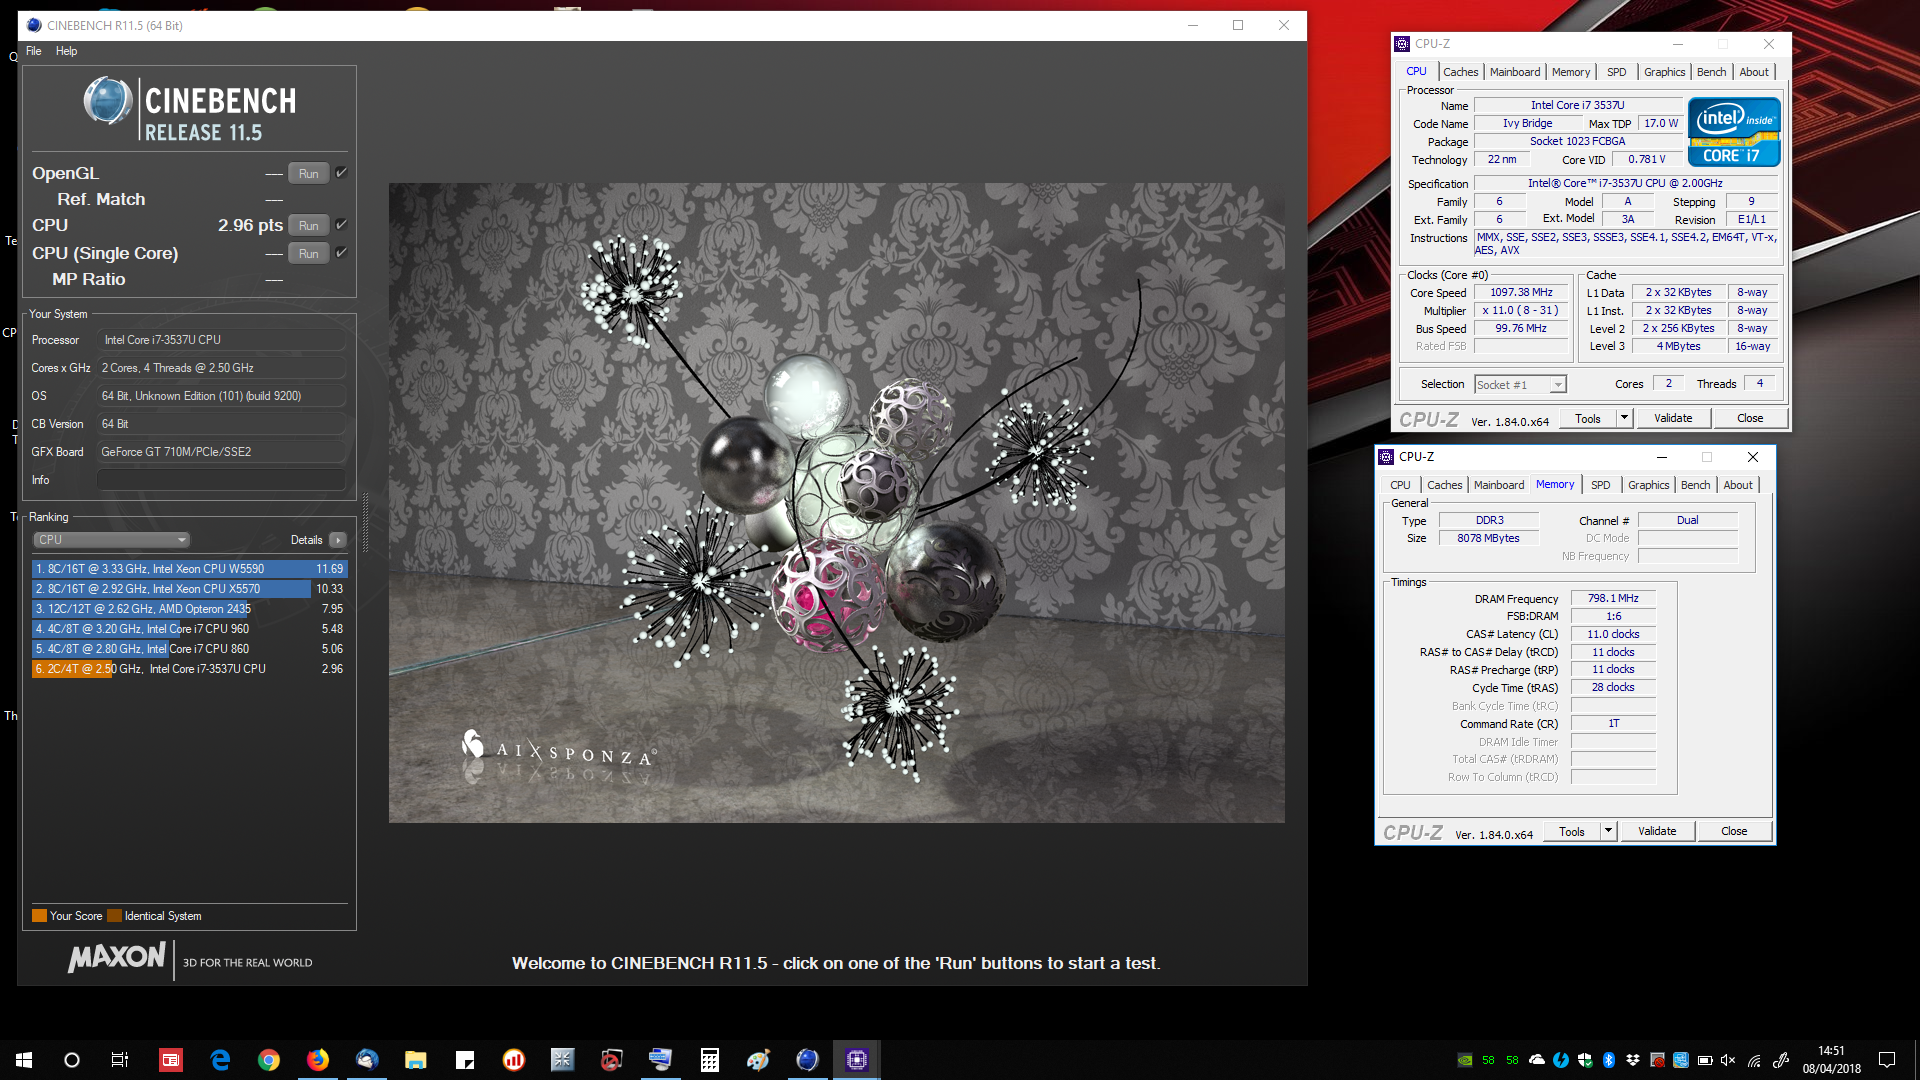The image size is (1920, 1080).
Task: Switch to Graphics tab in upper CPU-Z
Action: pyautogui.click(x=1664, y=72)
